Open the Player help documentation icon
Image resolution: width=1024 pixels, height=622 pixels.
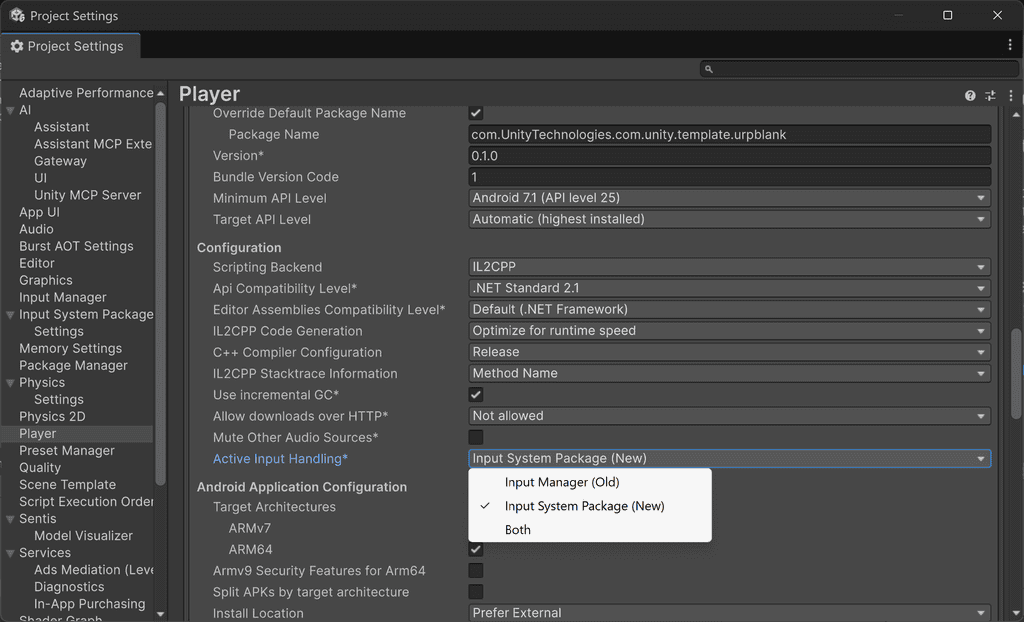tap(970, 95)
